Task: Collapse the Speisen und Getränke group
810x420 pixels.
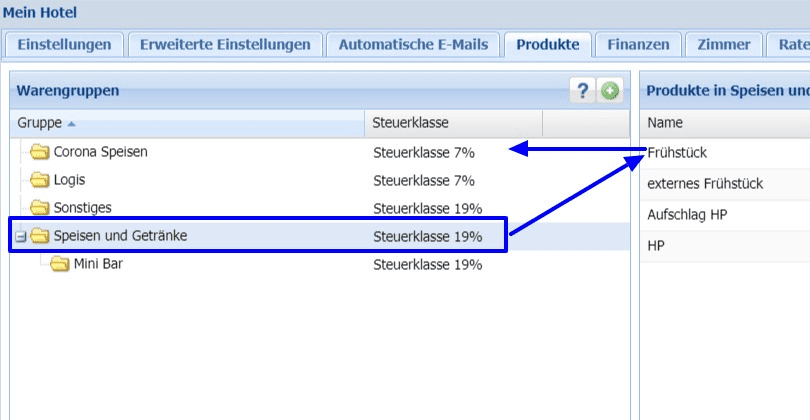Action: (x=19, y=237)
